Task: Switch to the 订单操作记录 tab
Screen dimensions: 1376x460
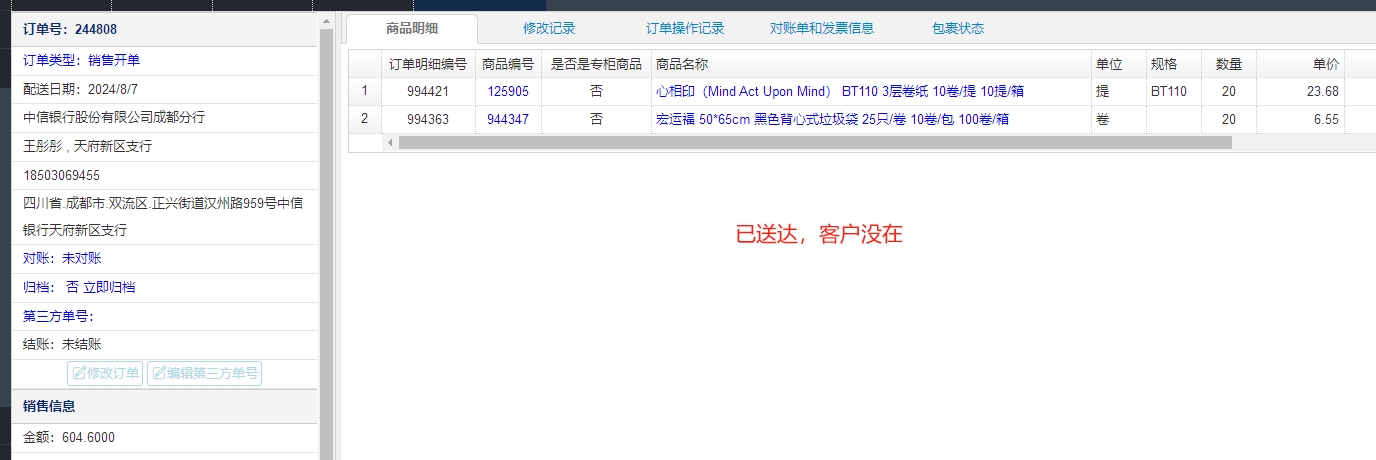Action: [685, 28]
